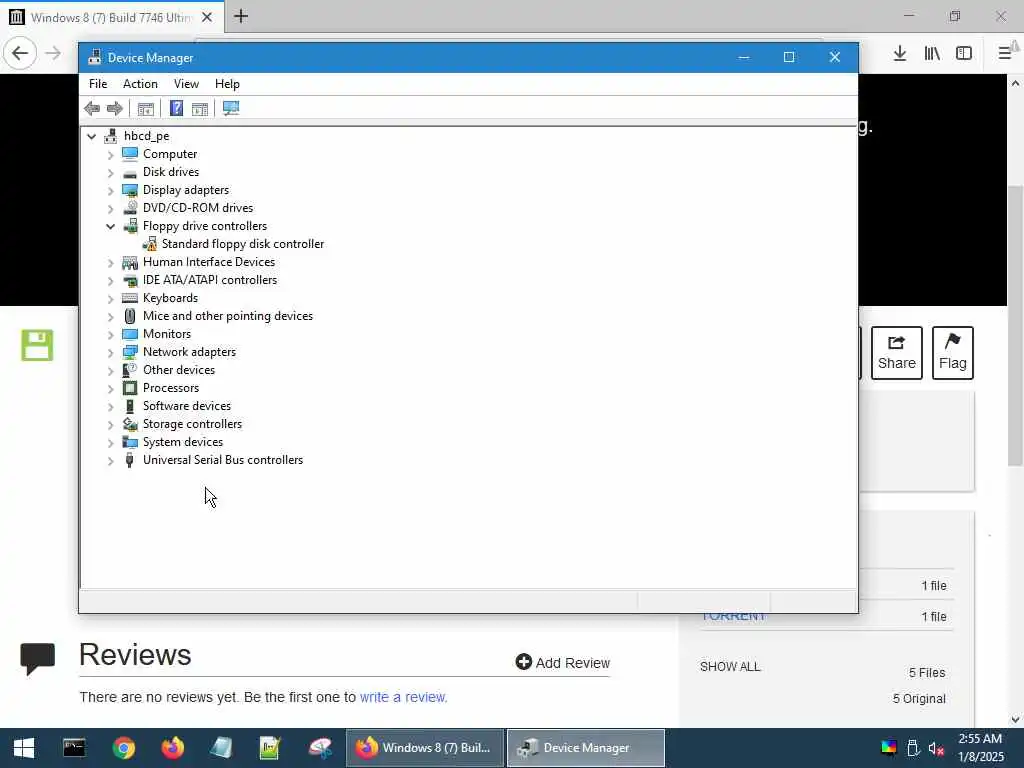Screen dimensions: 1024x768
Task: Expand the Monitors chevron
Action: 110,335
